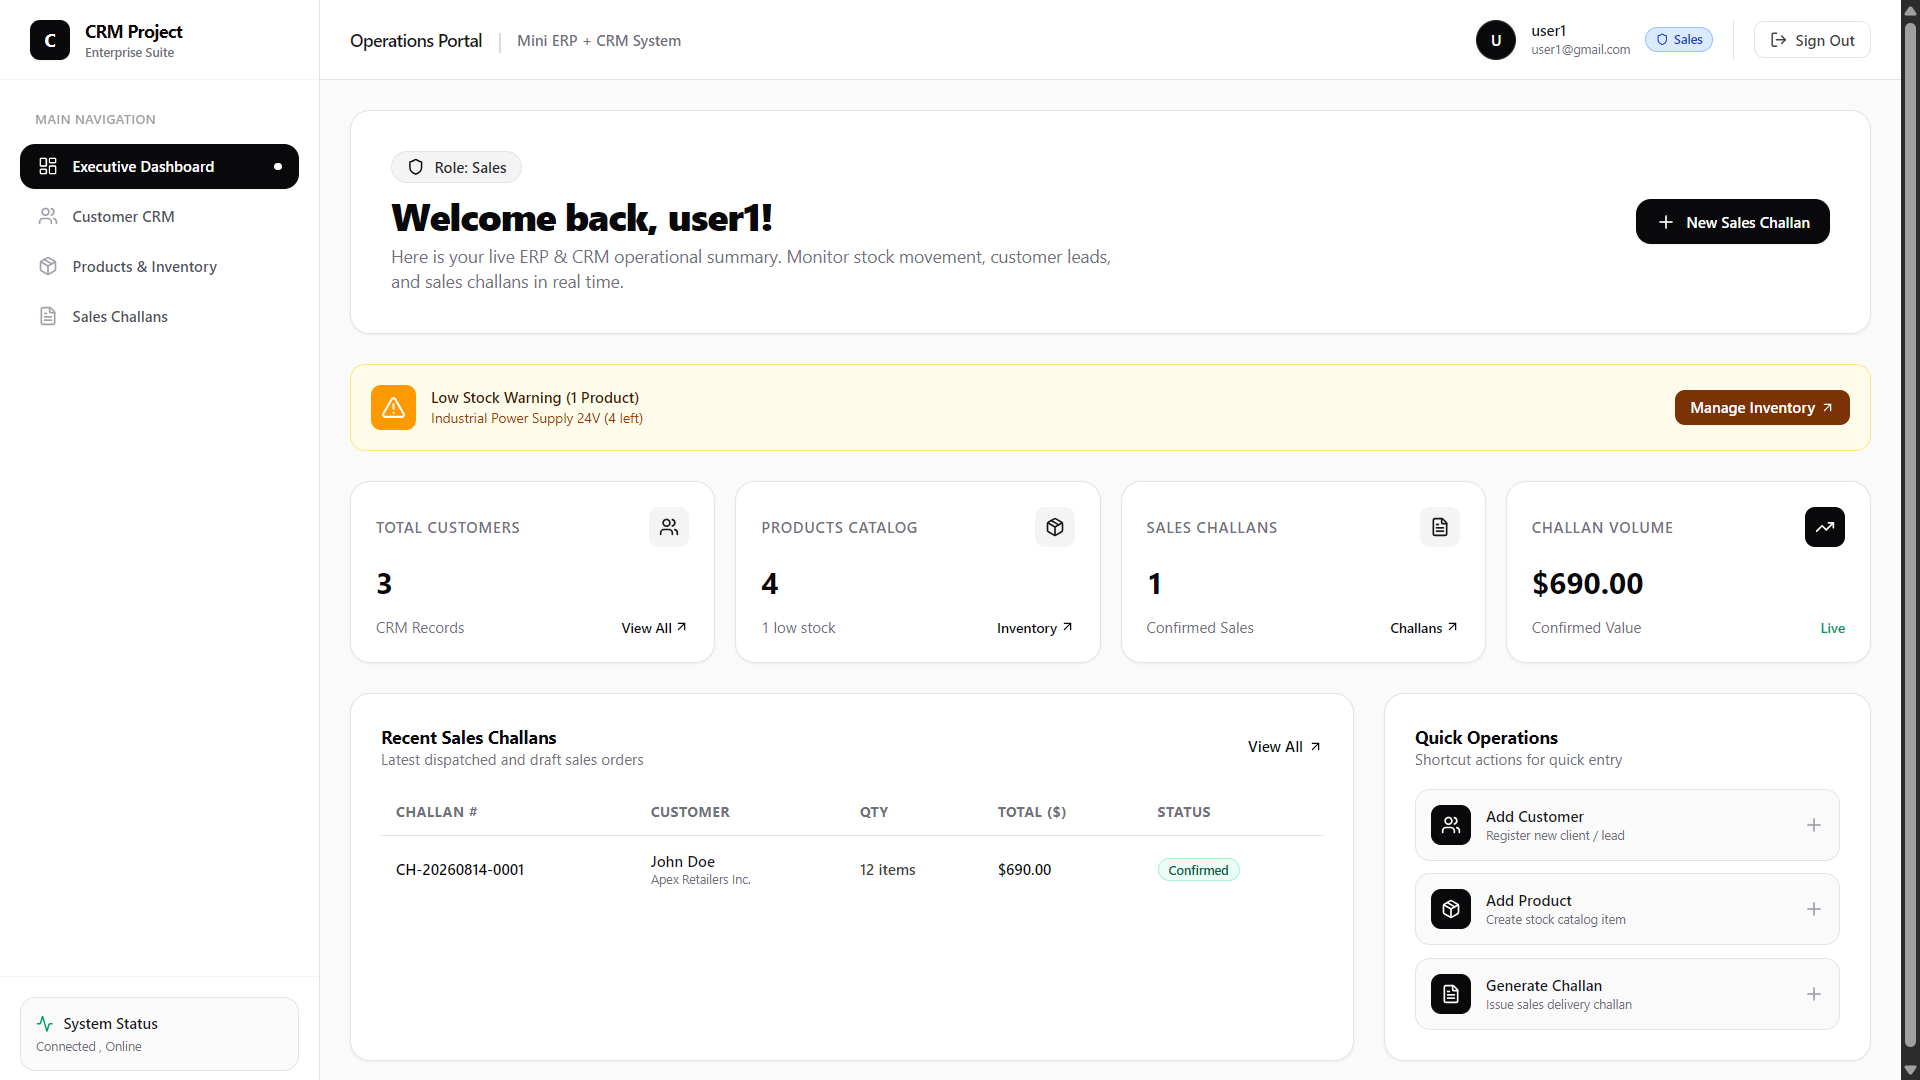Open Sales Challans navigation item
The width and height of the screenshot is (1920, 1080).
[x=159, y=316]
